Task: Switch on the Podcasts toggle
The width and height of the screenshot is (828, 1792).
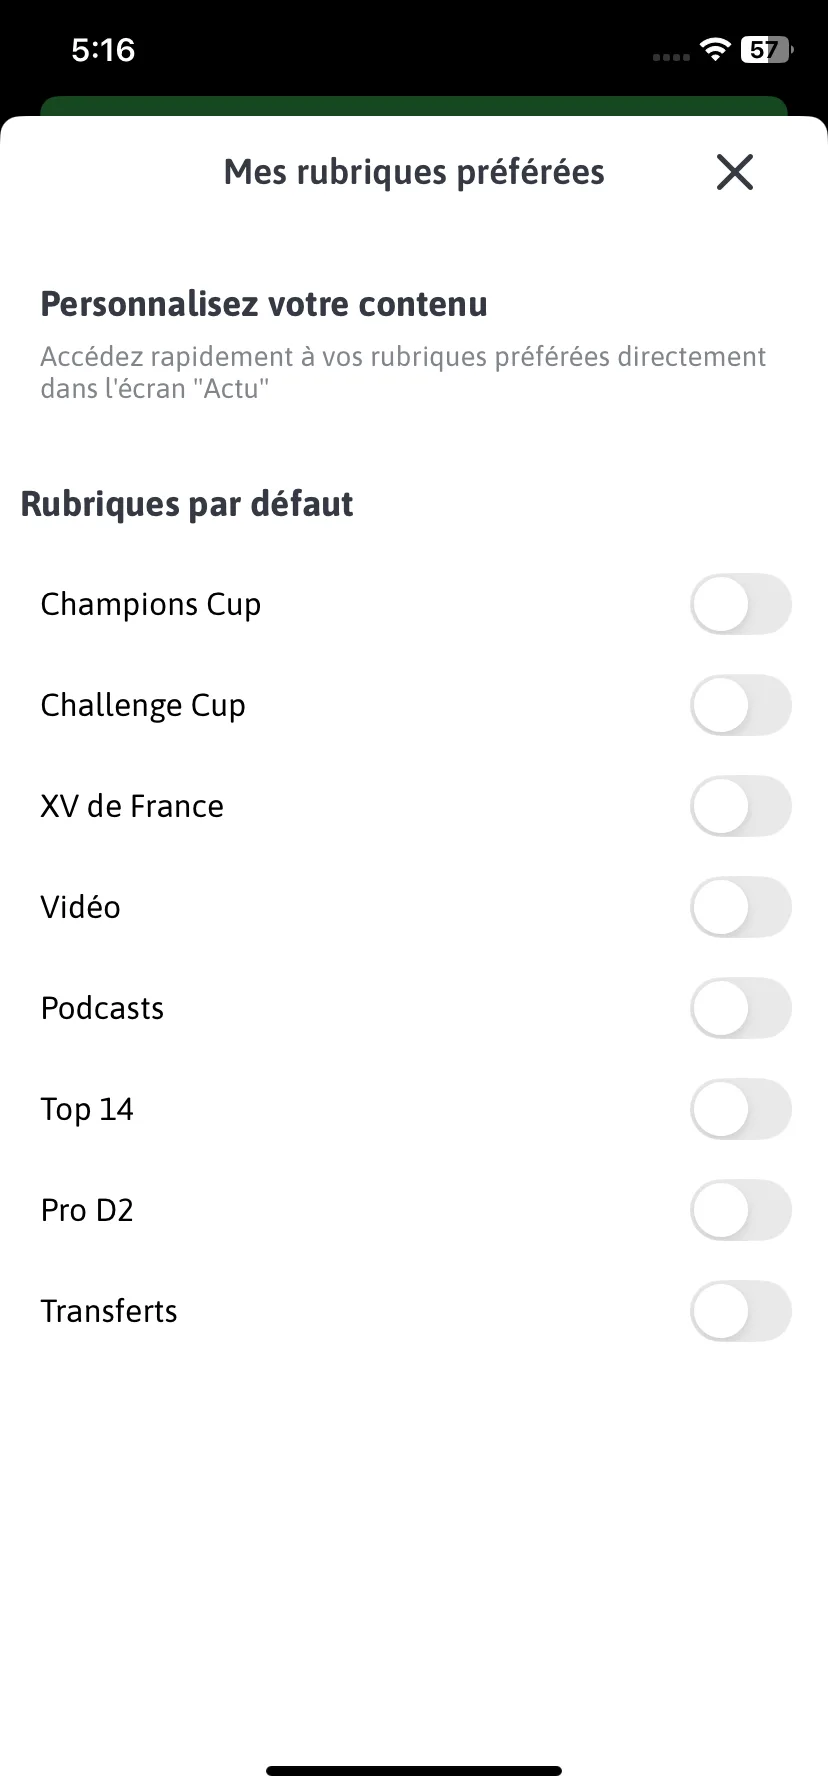Action: (x=741, y=1008)
